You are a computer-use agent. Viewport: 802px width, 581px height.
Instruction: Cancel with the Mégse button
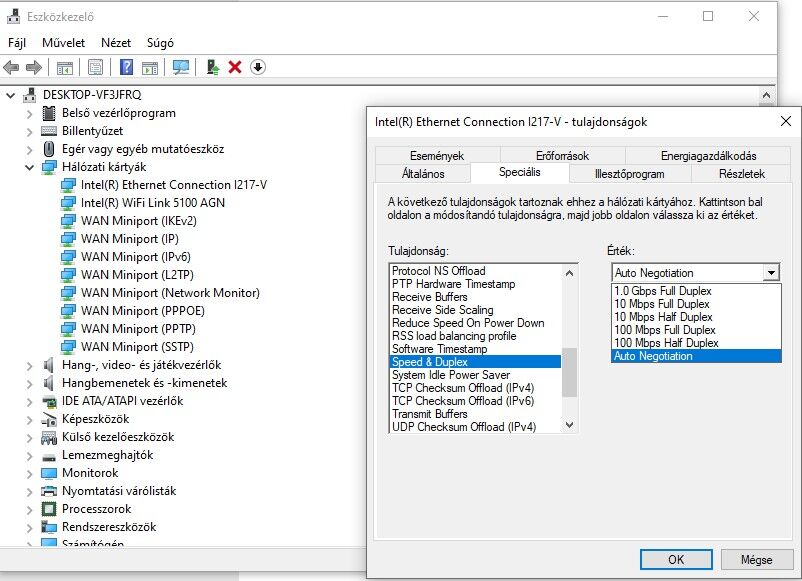tap(757, 560)
